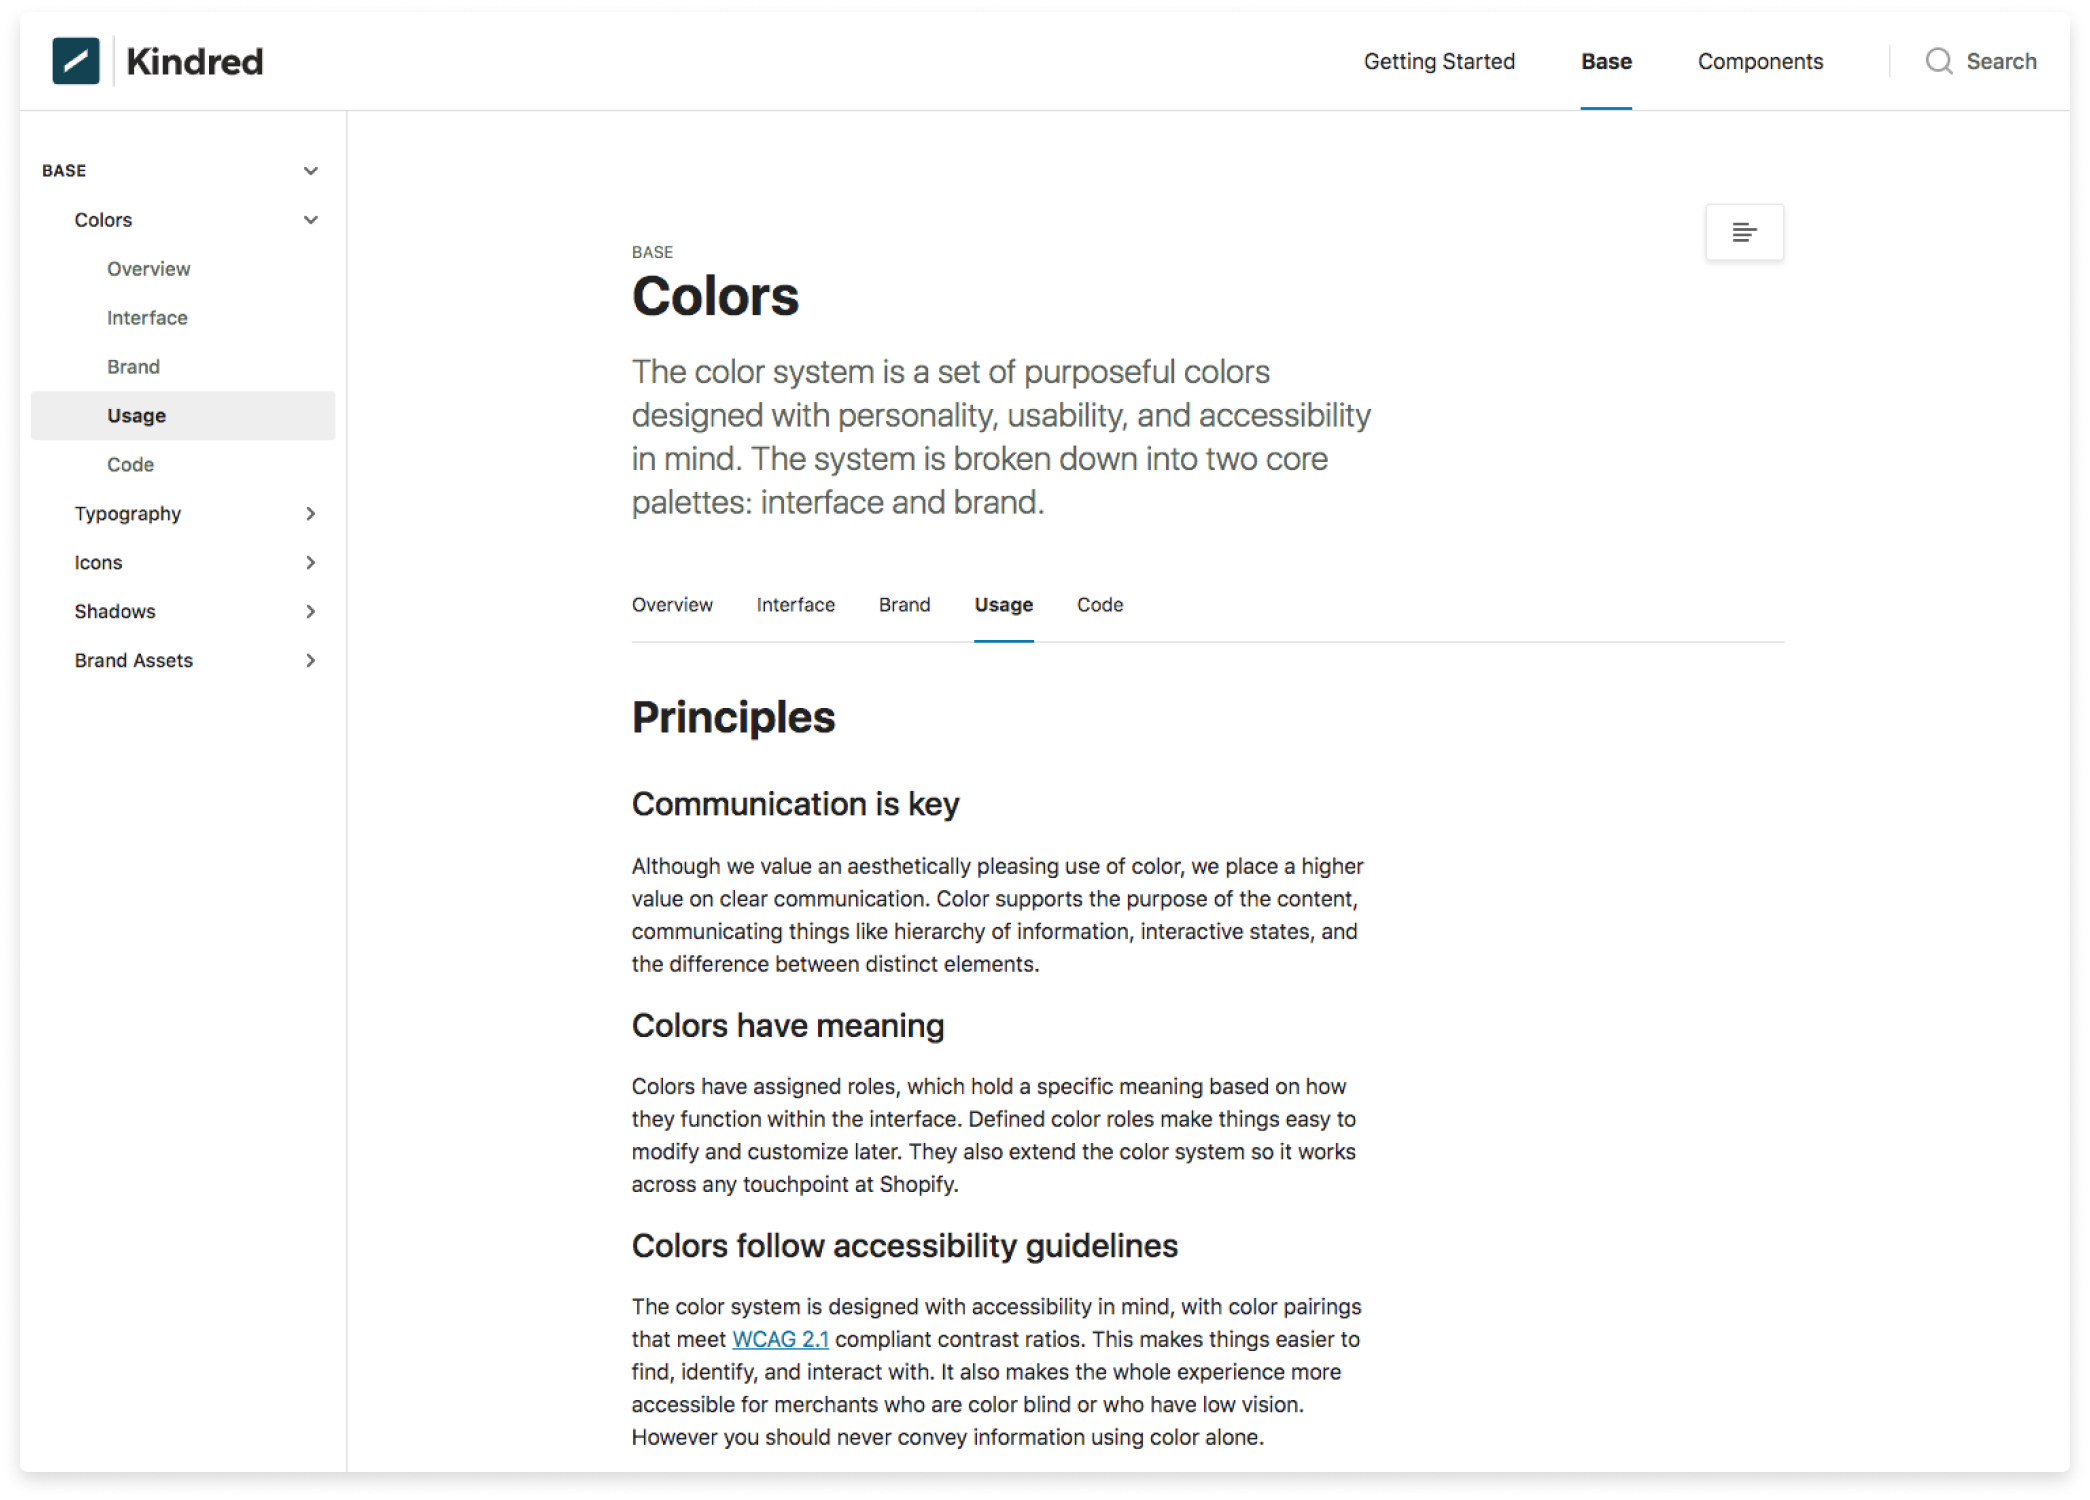Image resolution: width=2090 pixels, height=1500 pixels.
Task: Expand the Typography sidebar group
Action: 311,514
